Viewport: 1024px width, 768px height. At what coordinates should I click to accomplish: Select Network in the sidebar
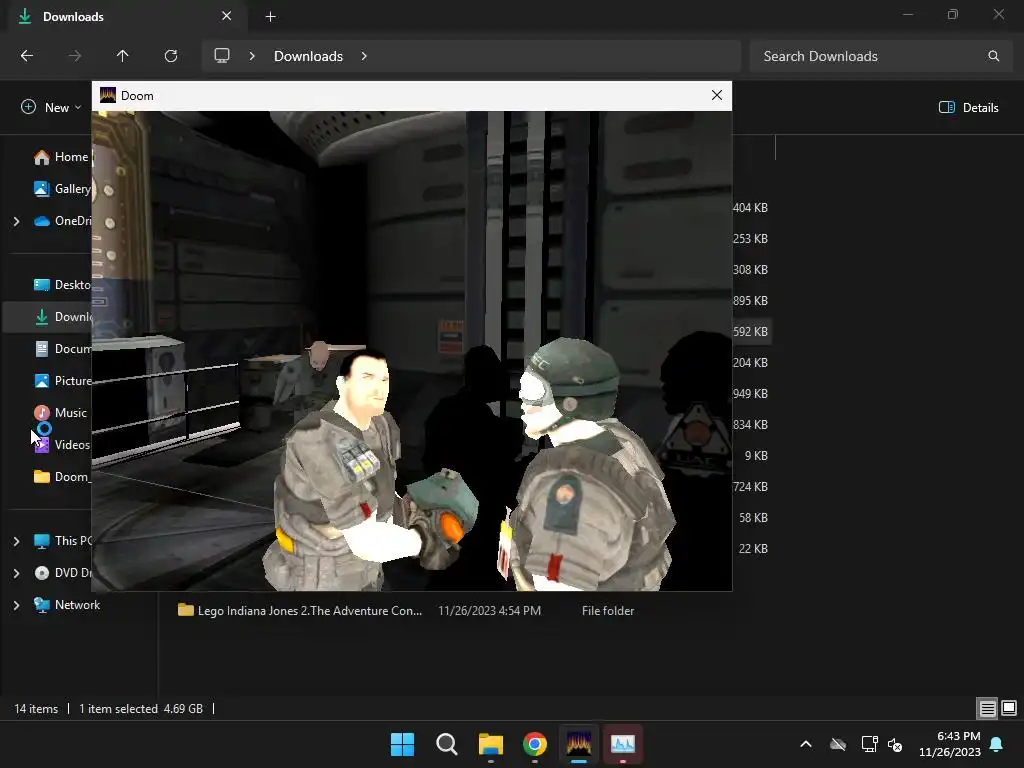[67, 605]
